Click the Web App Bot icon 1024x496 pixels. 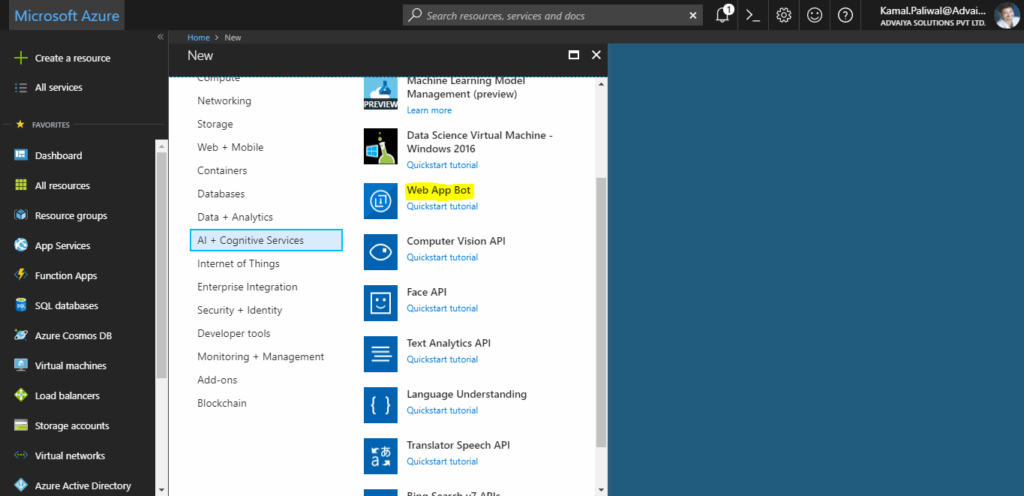381,201
